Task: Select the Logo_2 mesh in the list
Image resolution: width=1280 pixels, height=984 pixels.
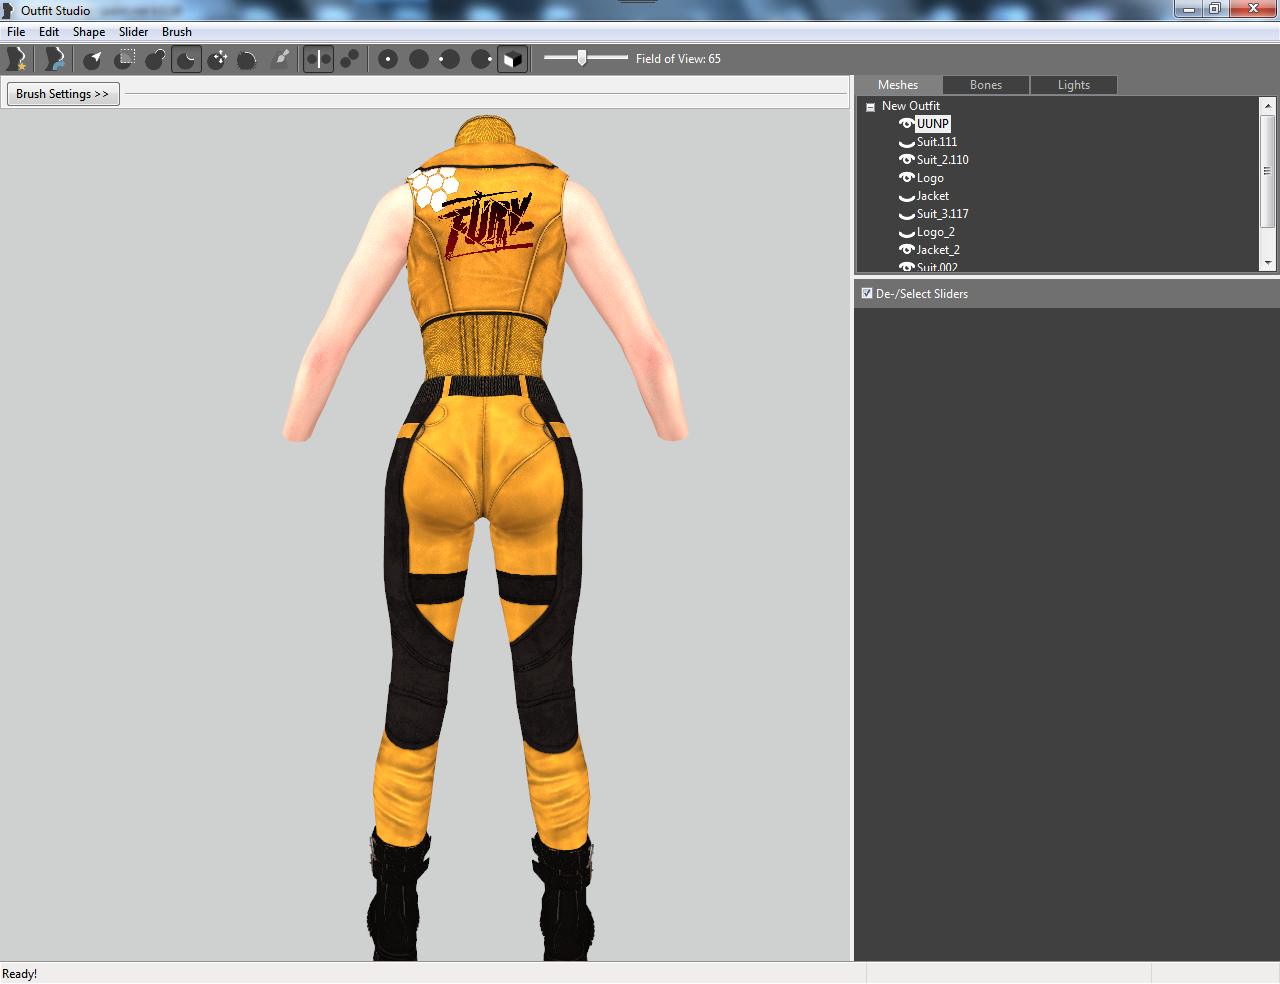Action: [936, 232]
